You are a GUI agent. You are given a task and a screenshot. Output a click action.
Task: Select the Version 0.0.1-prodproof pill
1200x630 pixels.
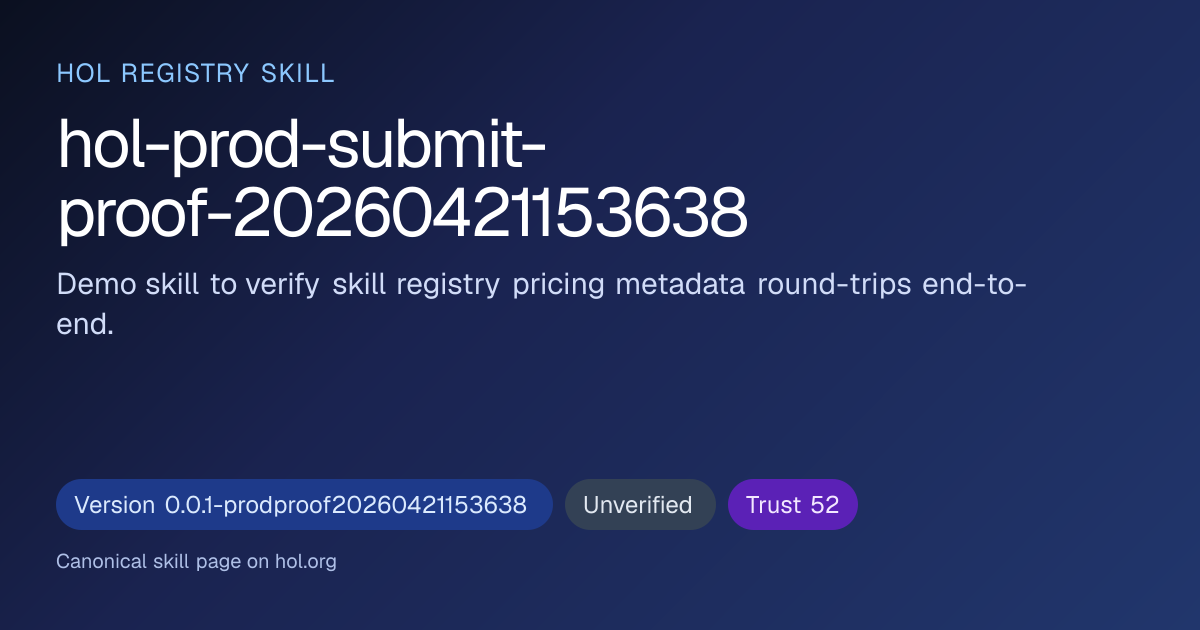(x=304, y=505)
